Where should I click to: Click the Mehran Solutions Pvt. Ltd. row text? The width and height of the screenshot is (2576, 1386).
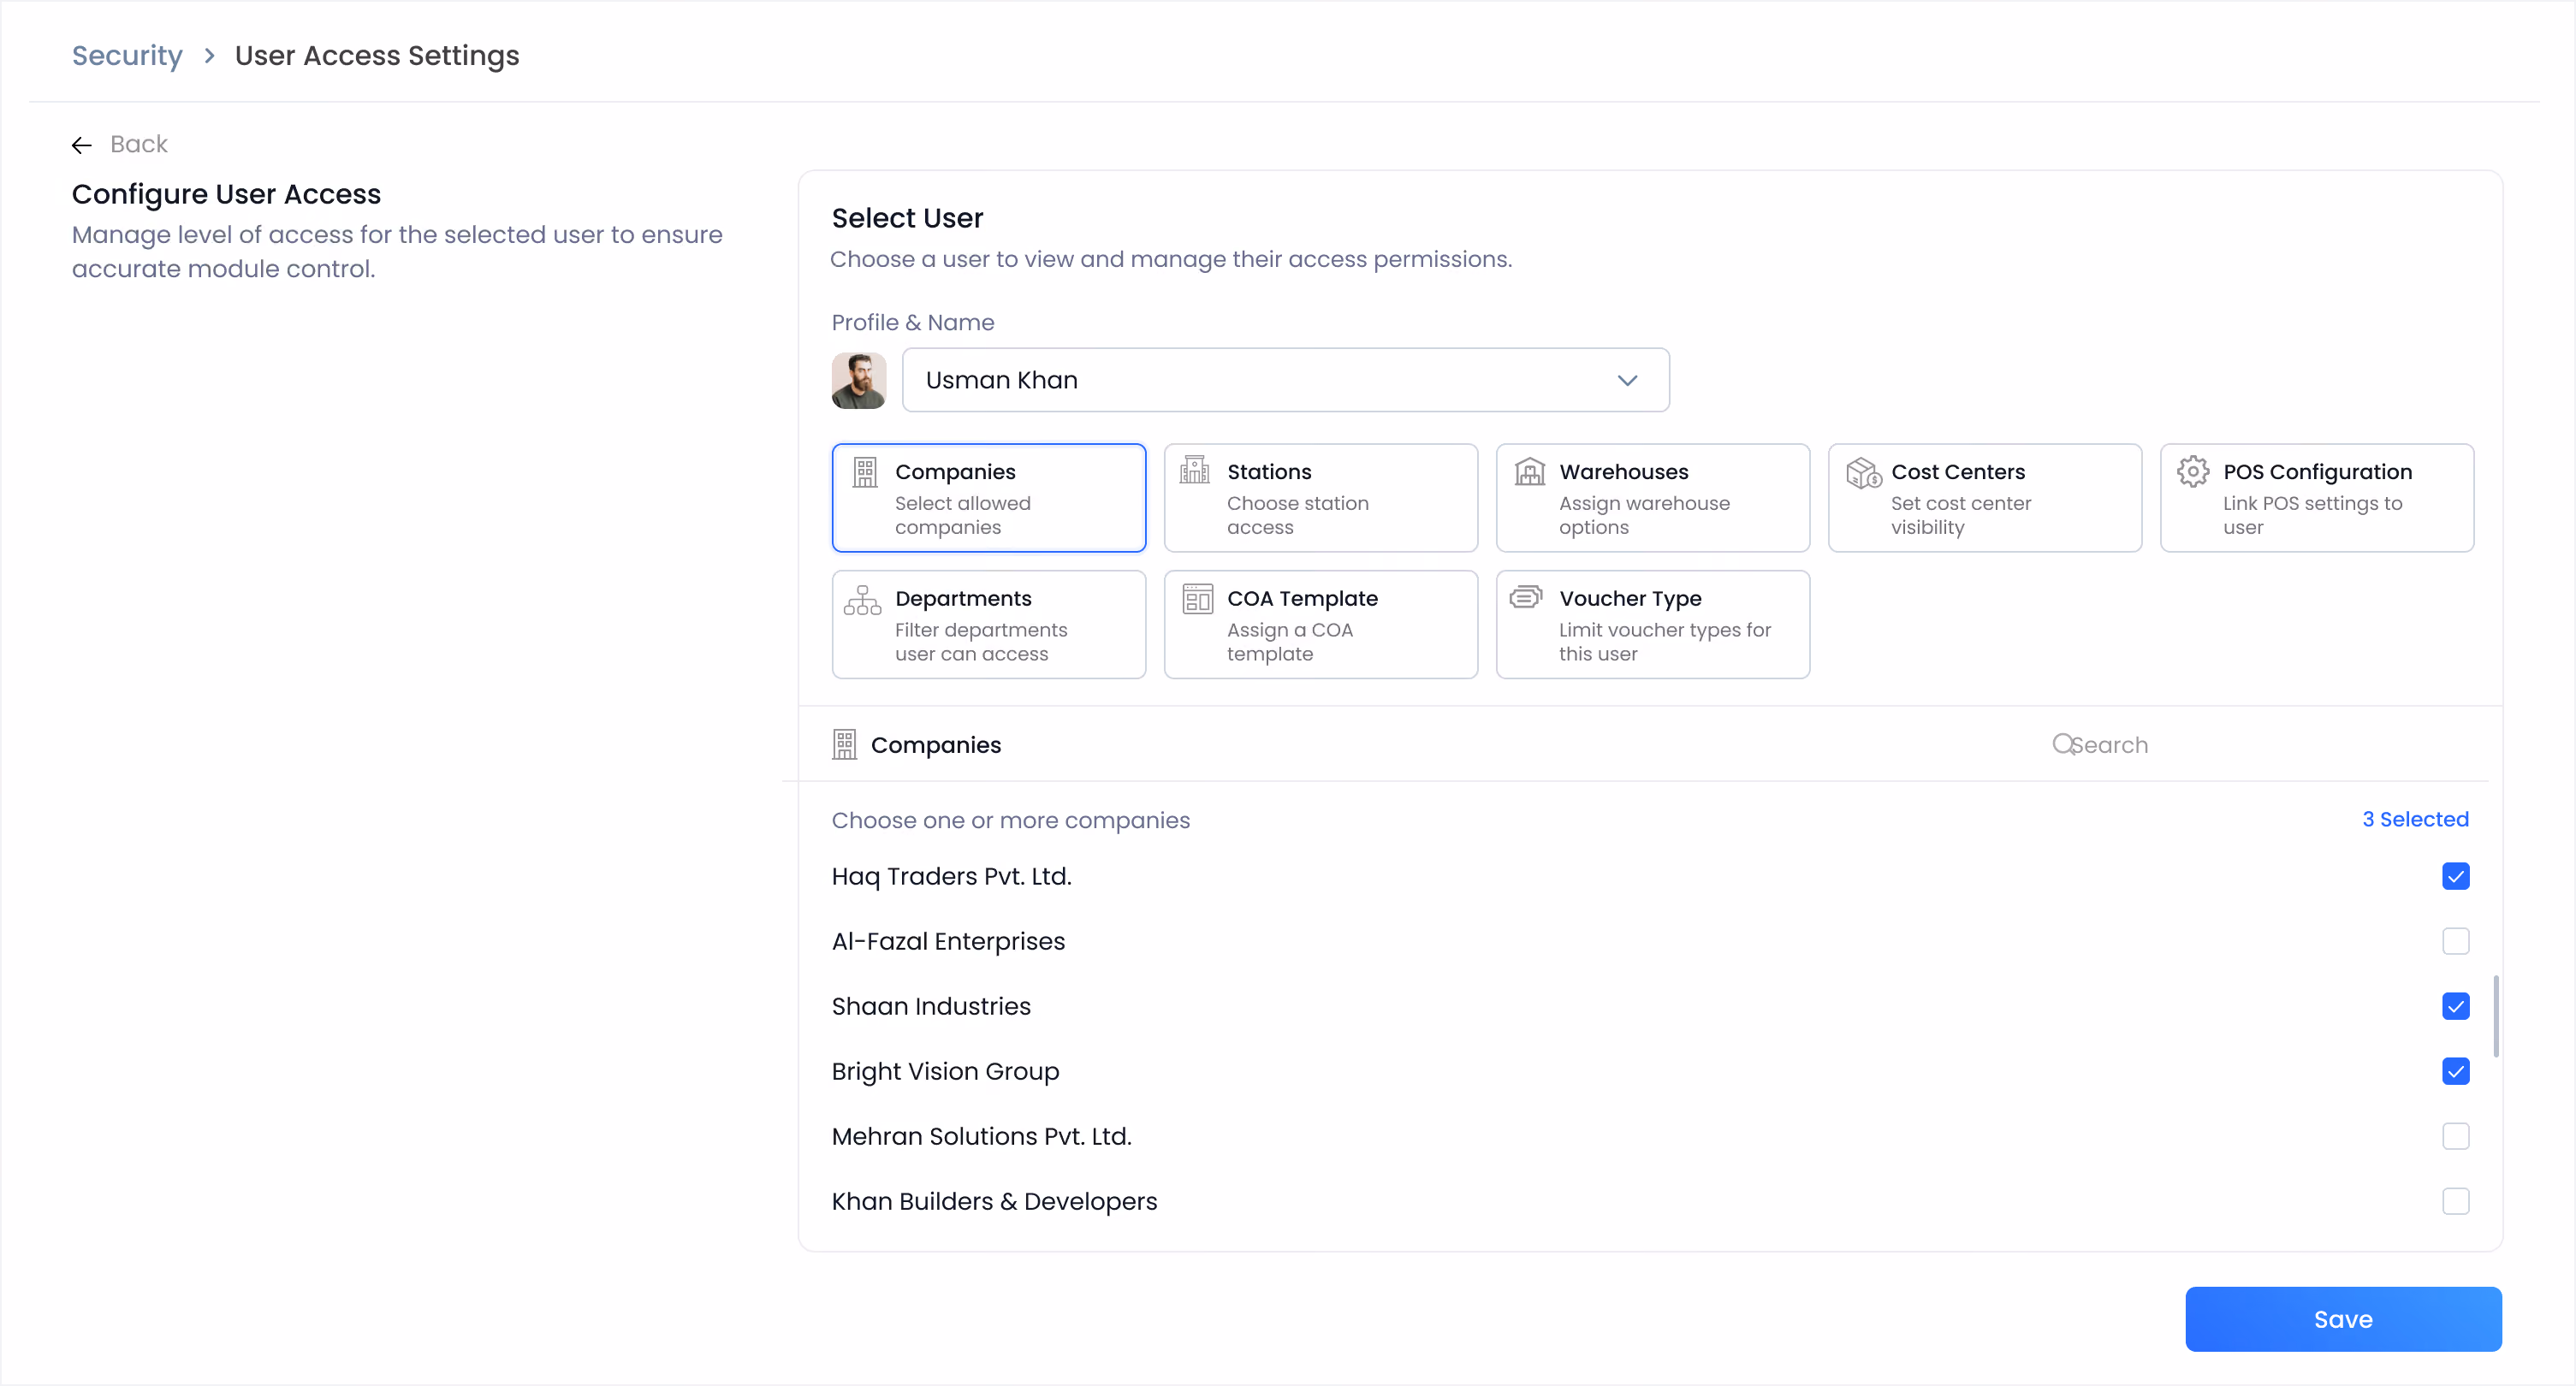click(x=981, y=1137)
